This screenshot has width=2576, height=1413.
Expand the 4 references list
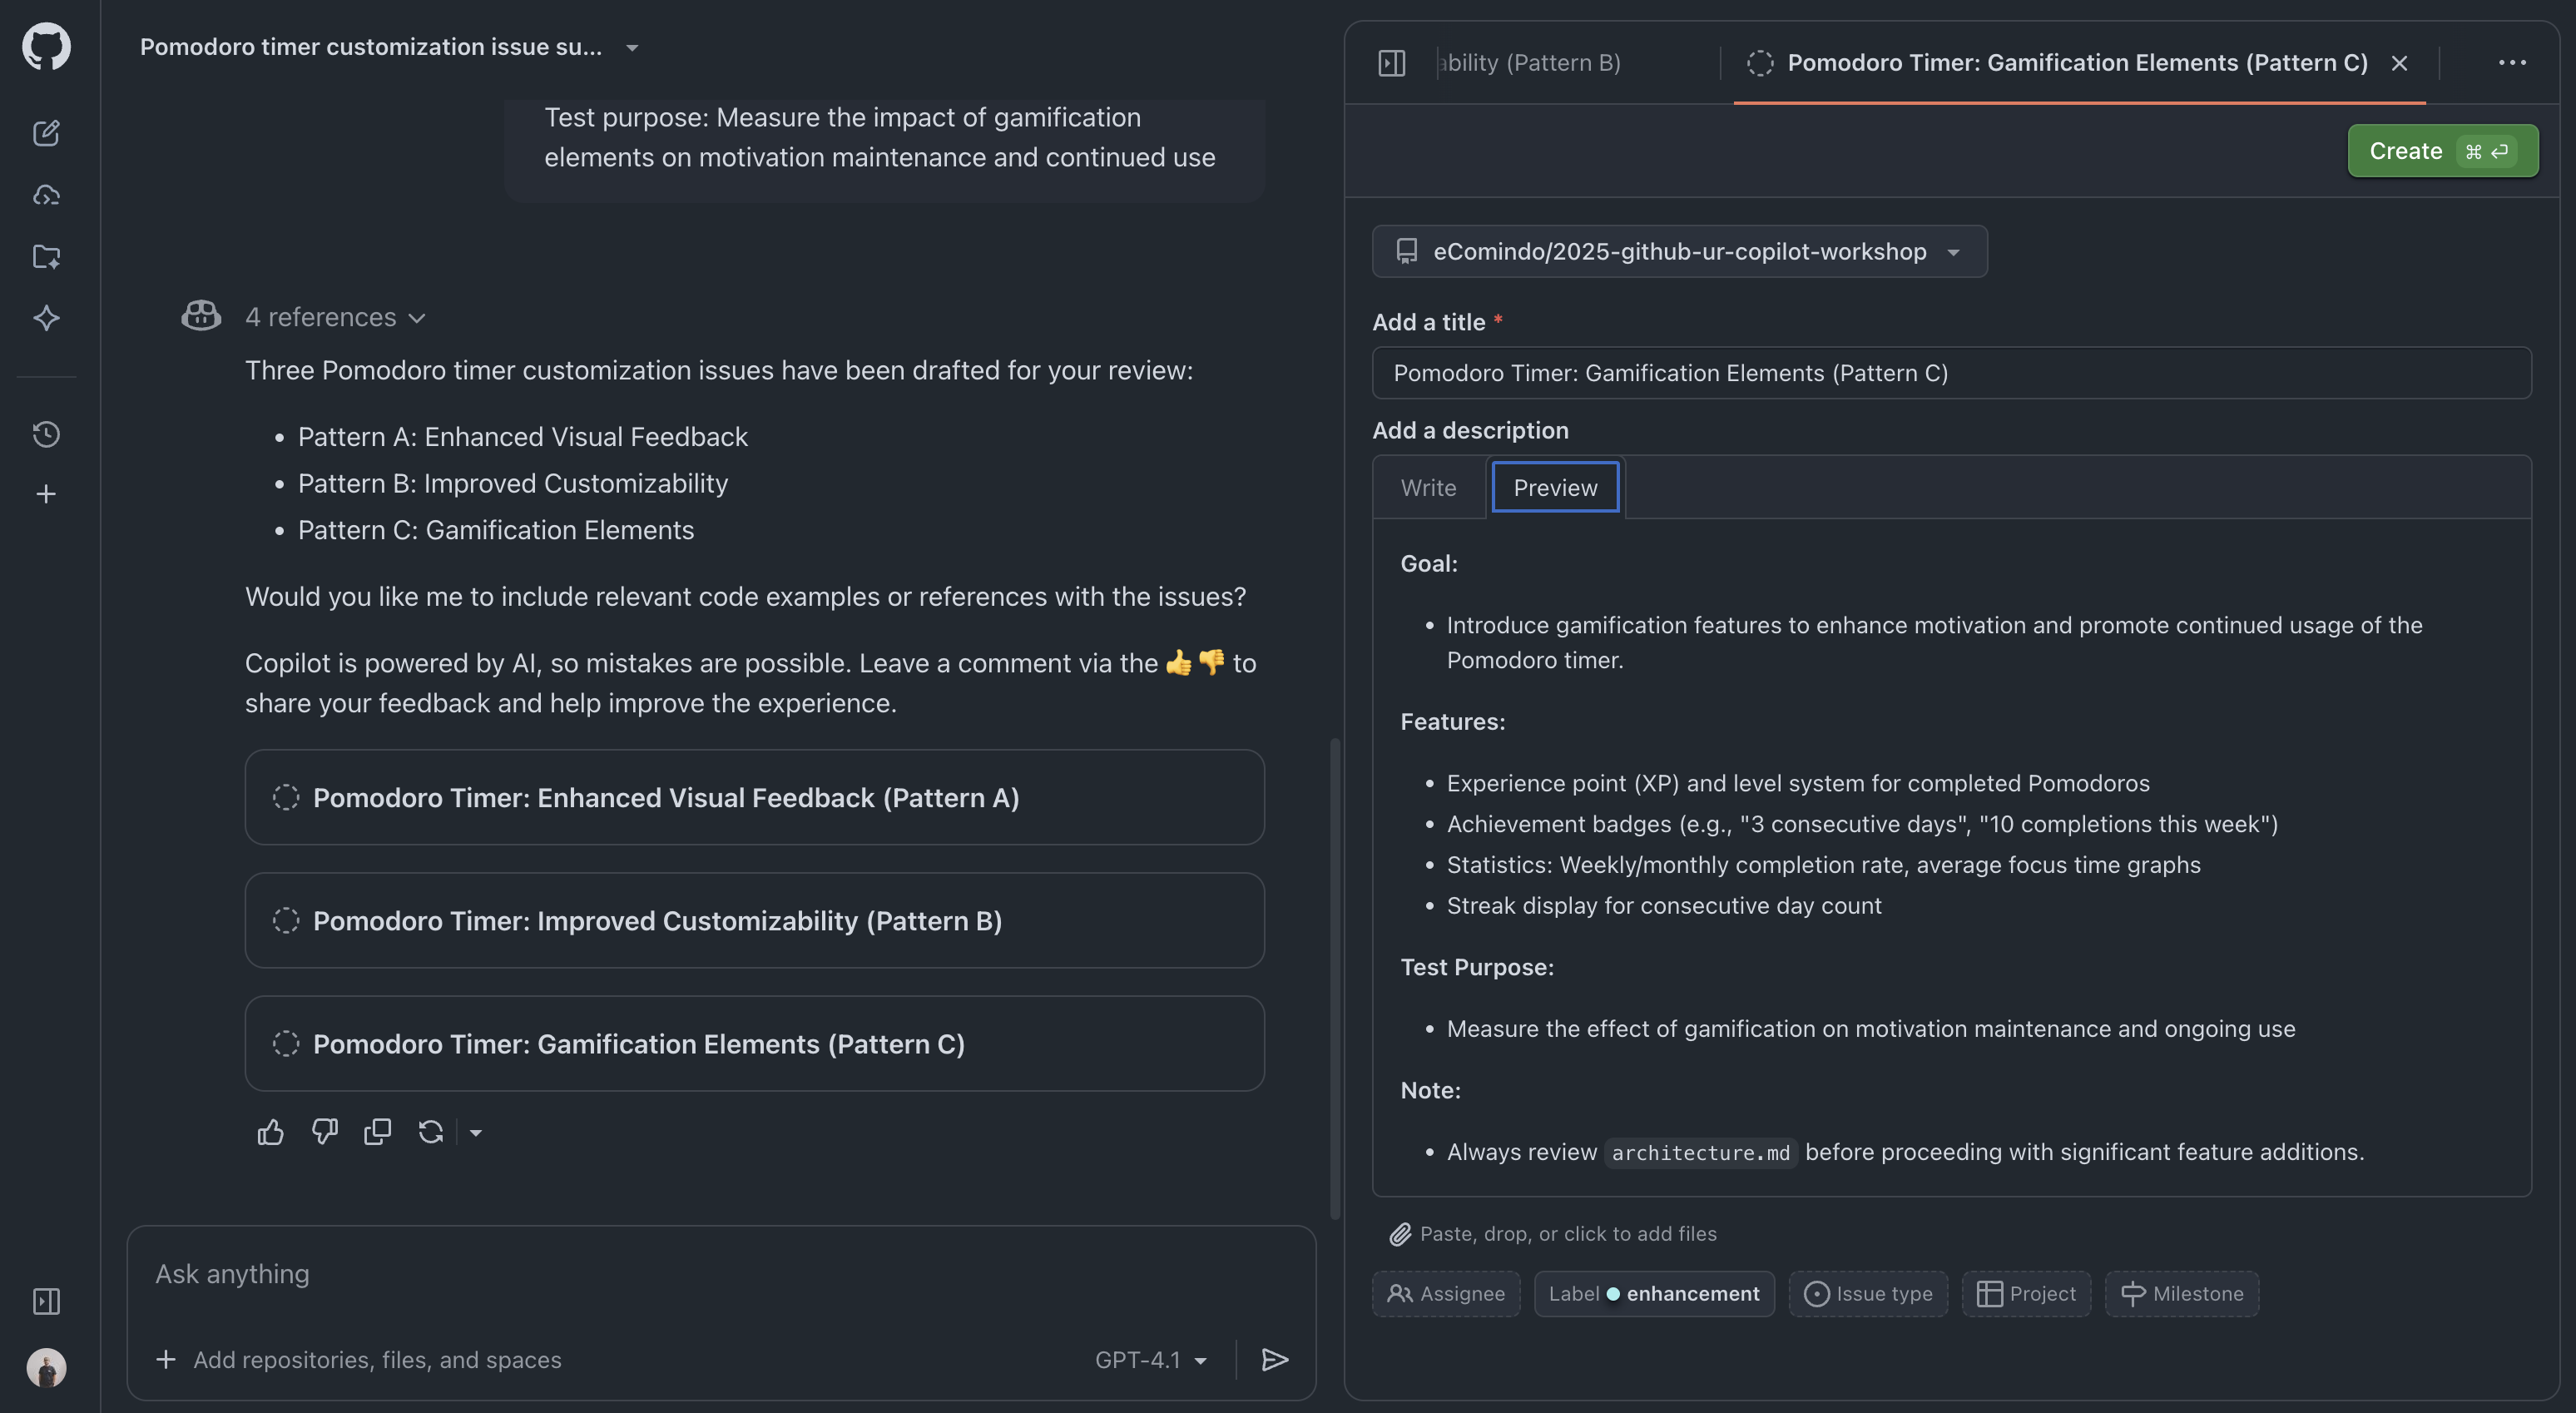[x=335, y=317]
